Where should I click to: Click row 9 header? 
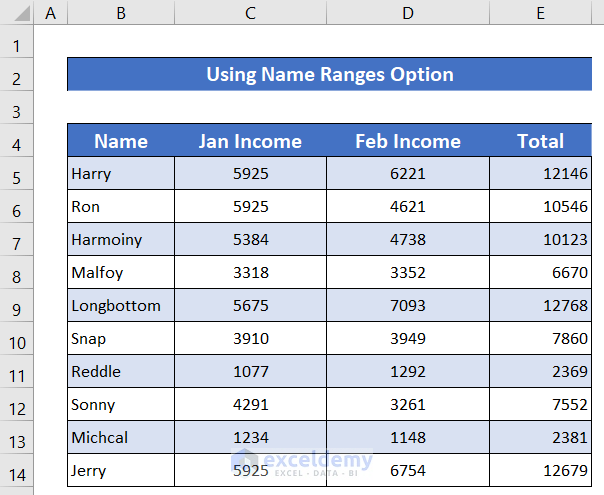[x=17, y=306]
